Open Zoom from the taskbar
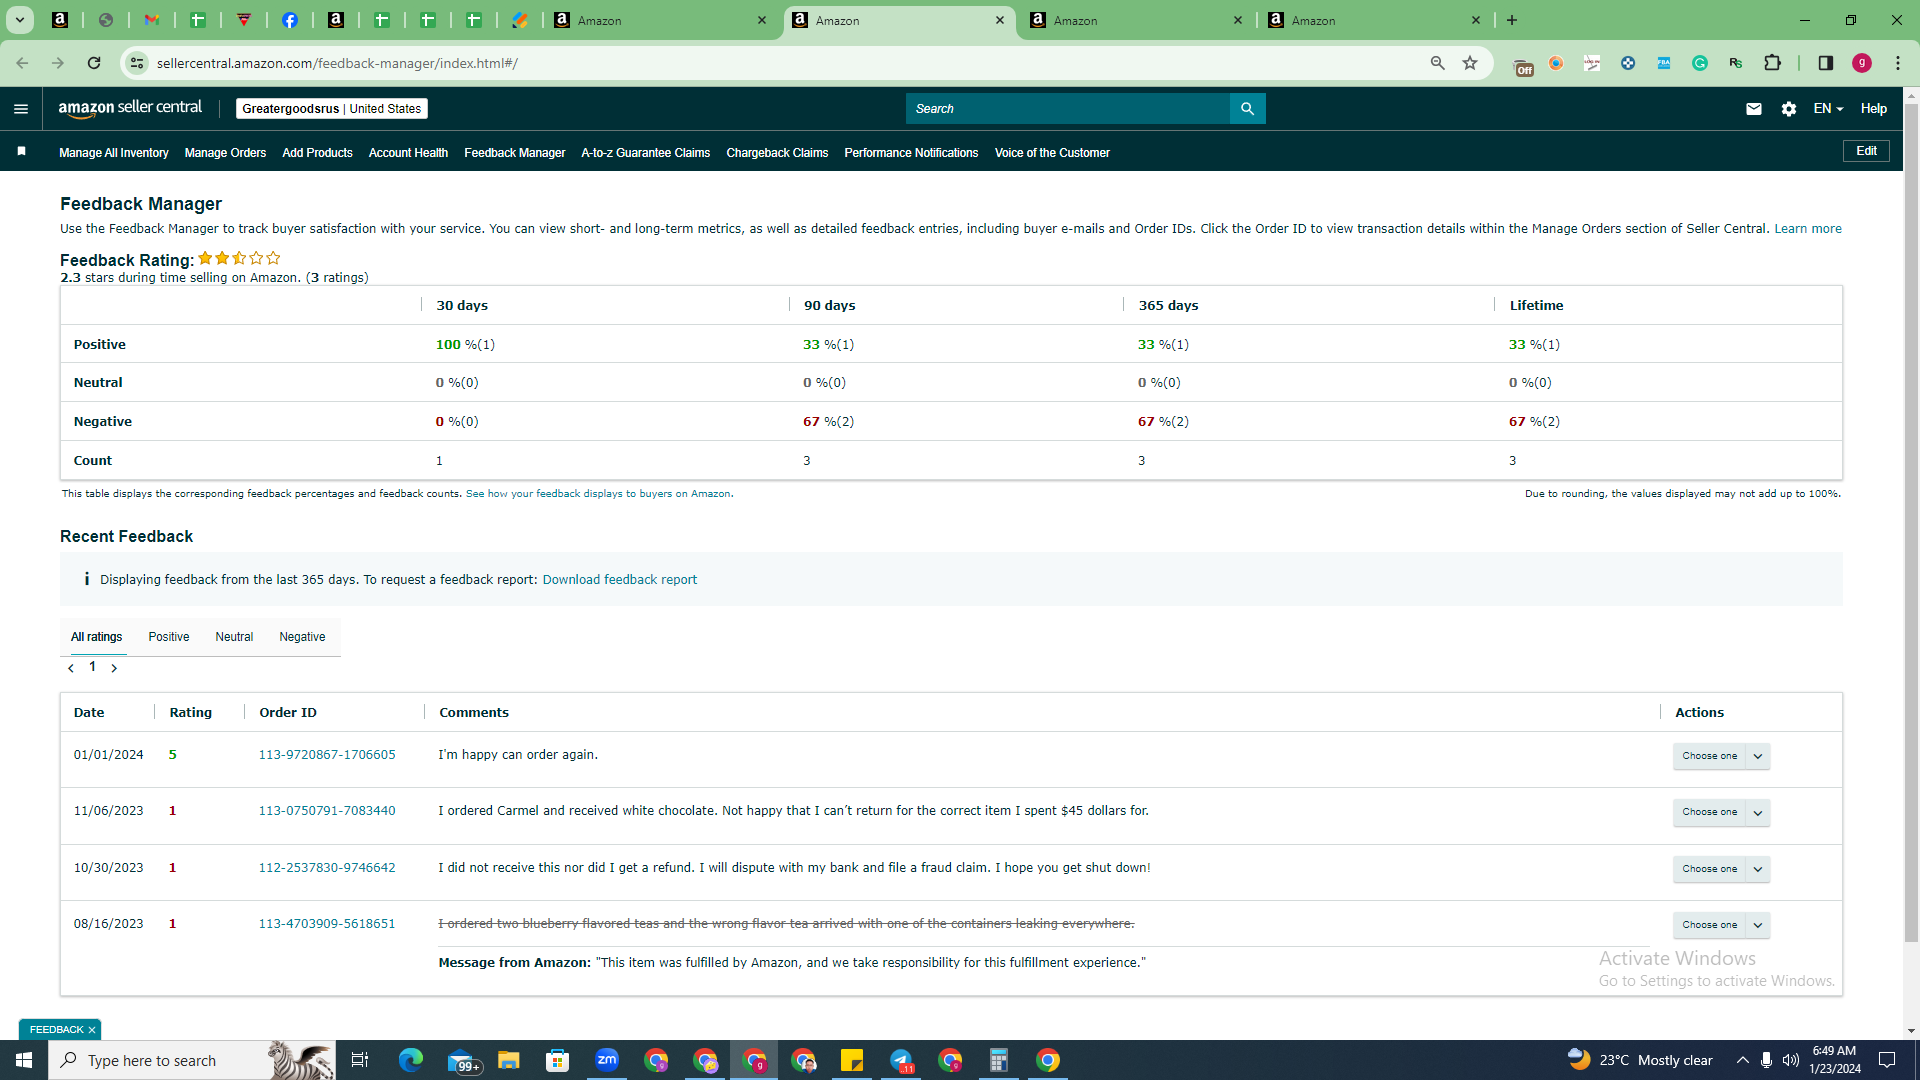 coord(607,1060)
